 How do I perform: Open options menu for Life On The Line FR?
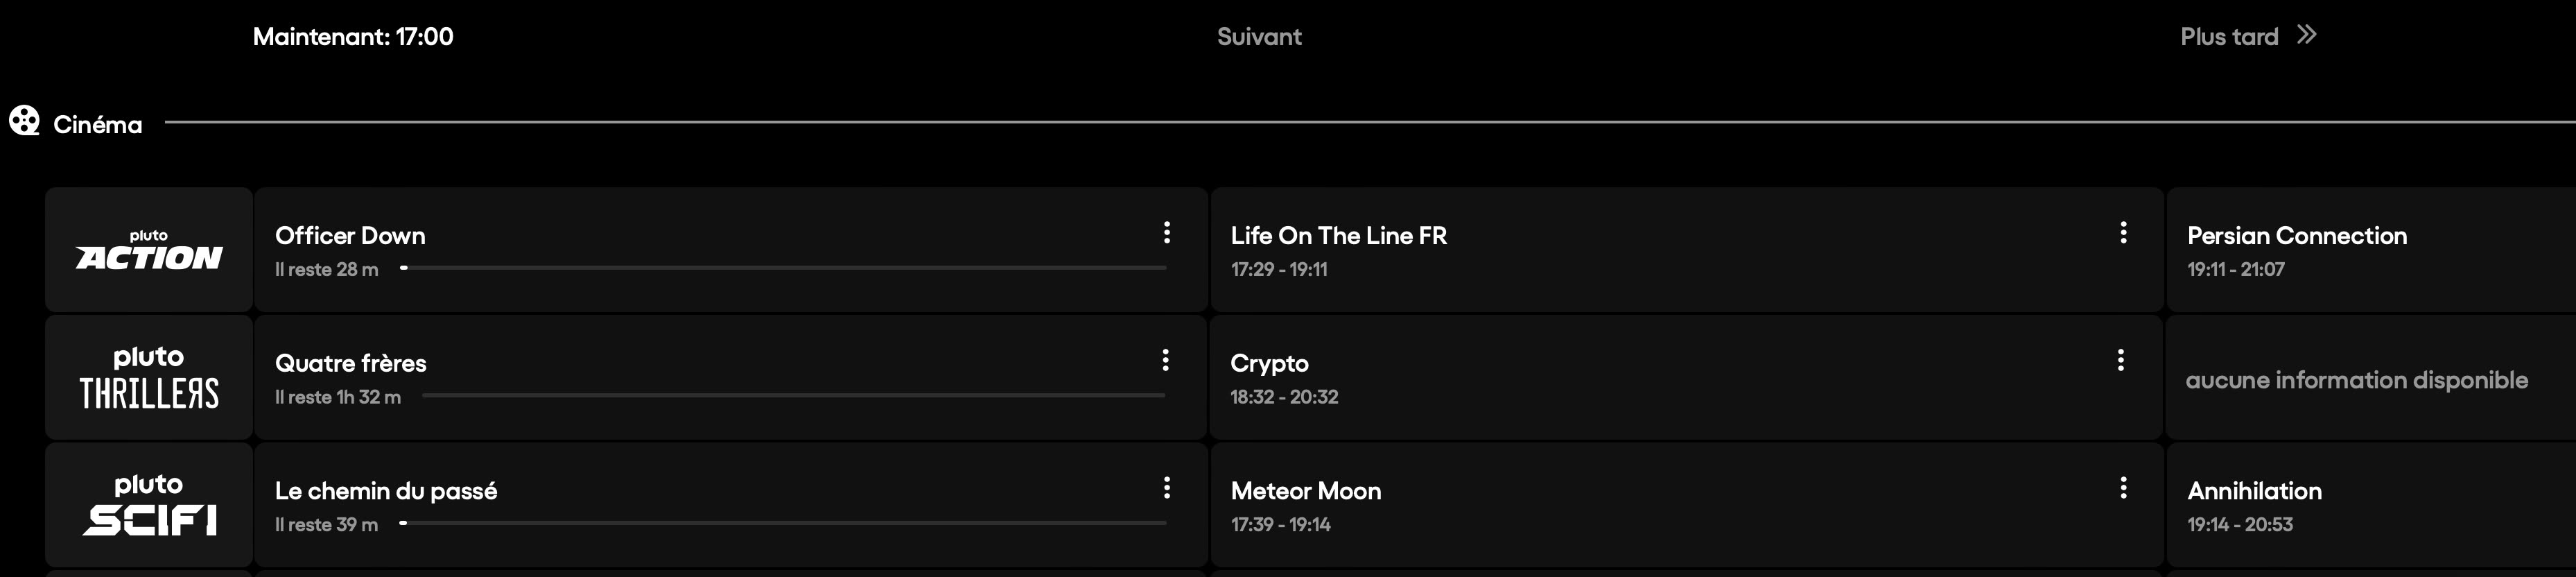(2123, 233)
